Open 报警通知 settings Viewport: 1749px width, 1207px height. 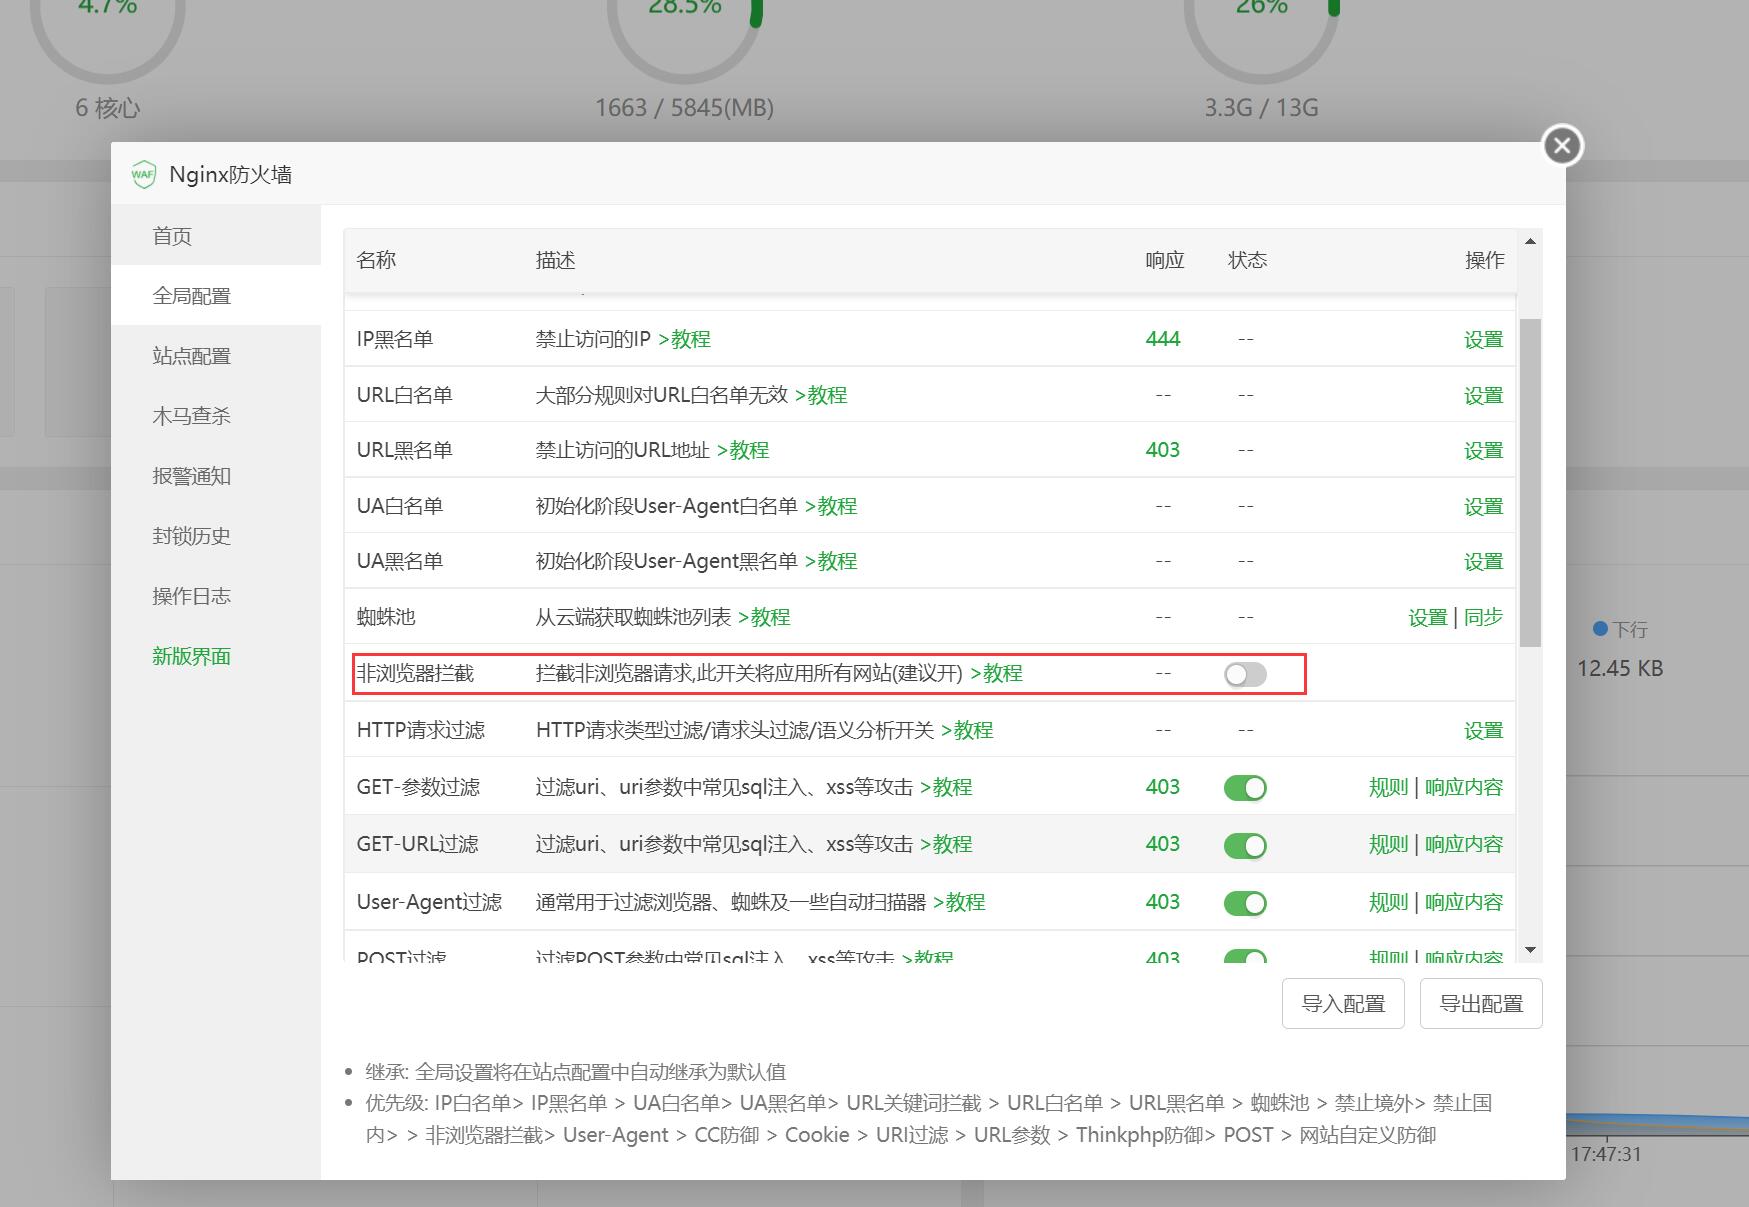(216, 476)
